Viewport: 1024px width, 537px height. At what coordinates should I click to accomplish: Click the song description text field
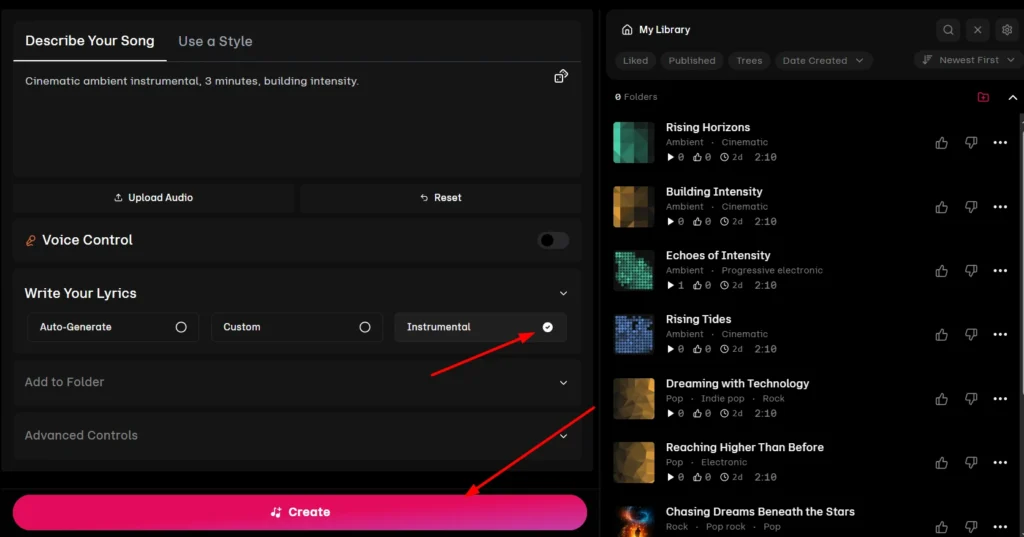296,120
